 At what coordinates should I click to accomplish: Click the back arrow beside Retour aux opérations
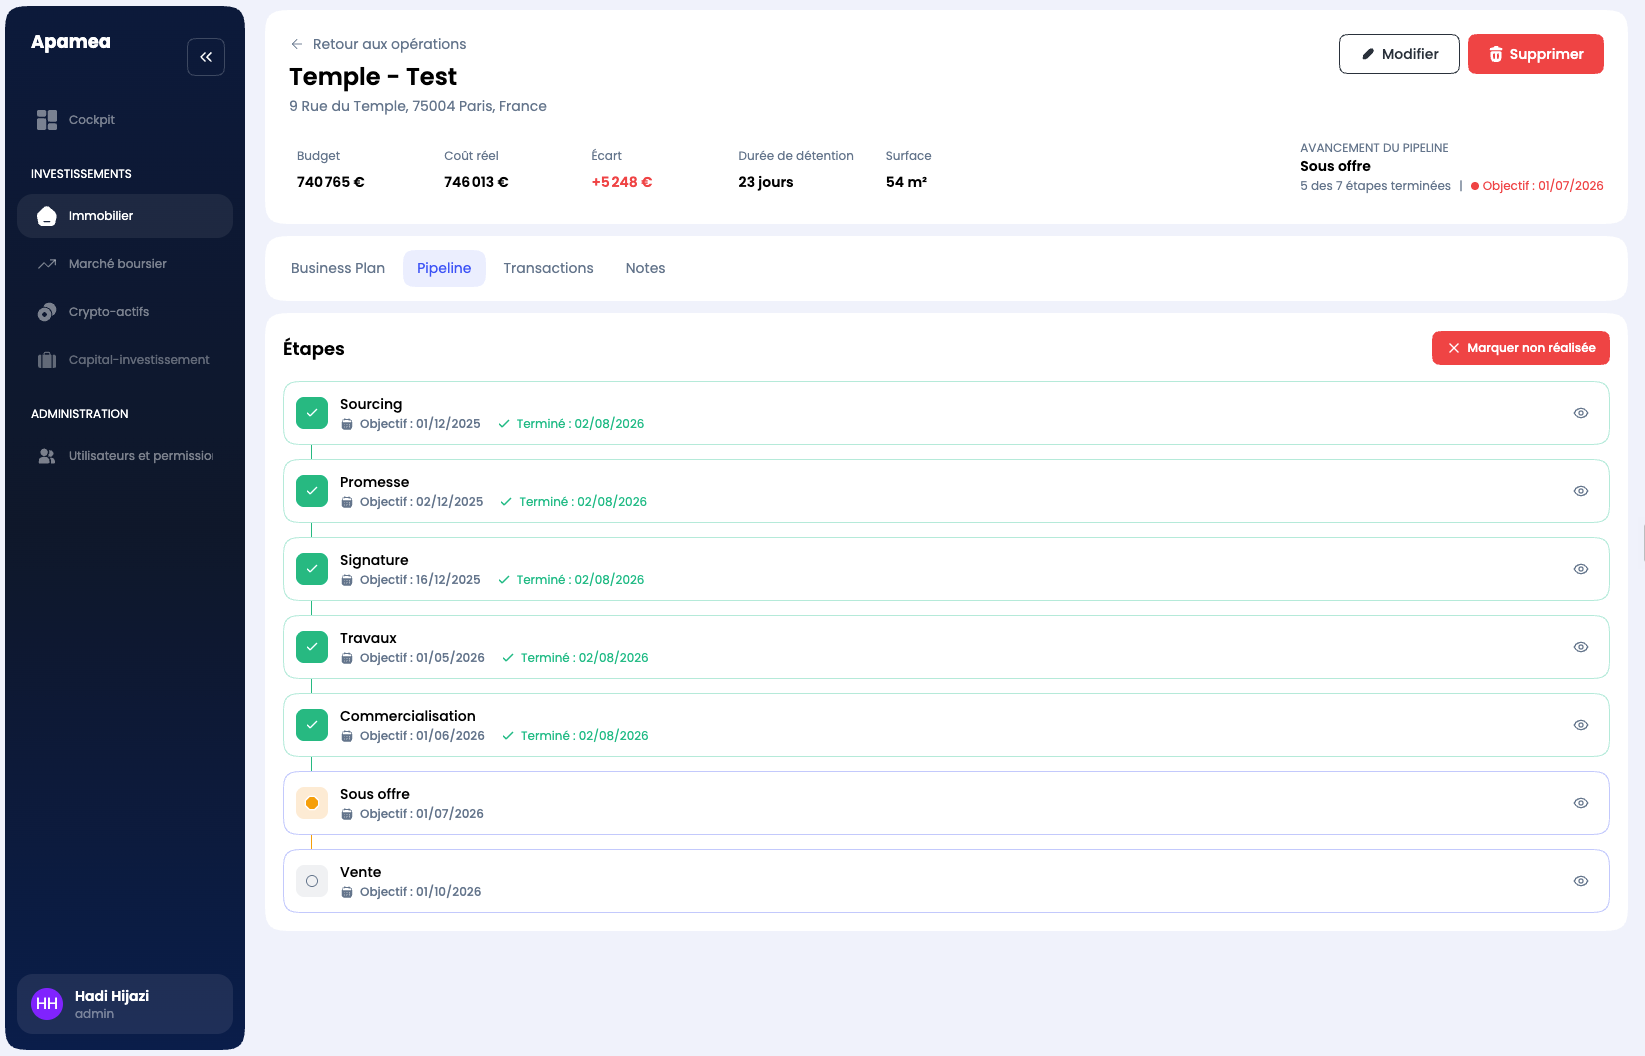[x=297, y=44]
